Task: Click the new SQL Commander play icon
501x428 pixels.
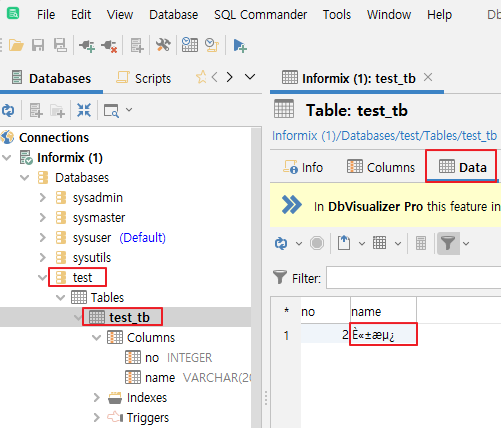Action: [240, 46]
